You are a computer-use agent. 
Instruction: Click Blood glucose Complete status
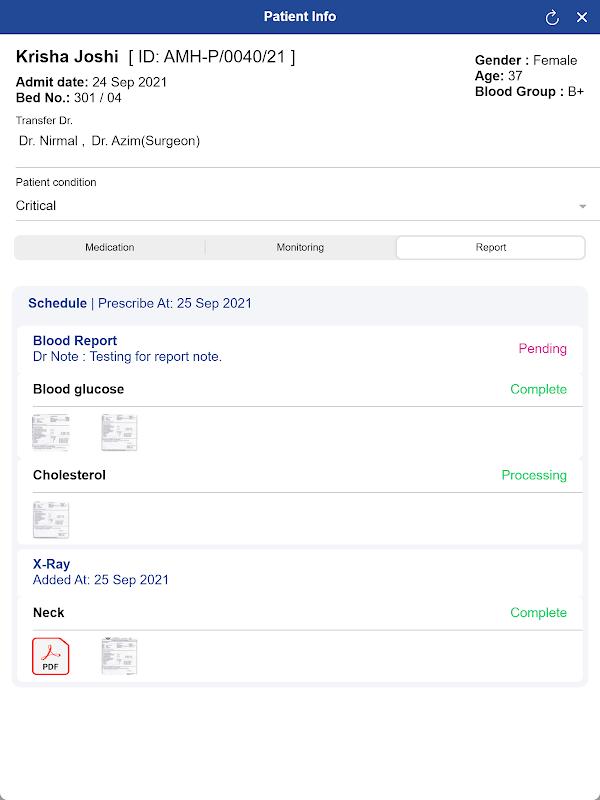[x=538, y=389]
